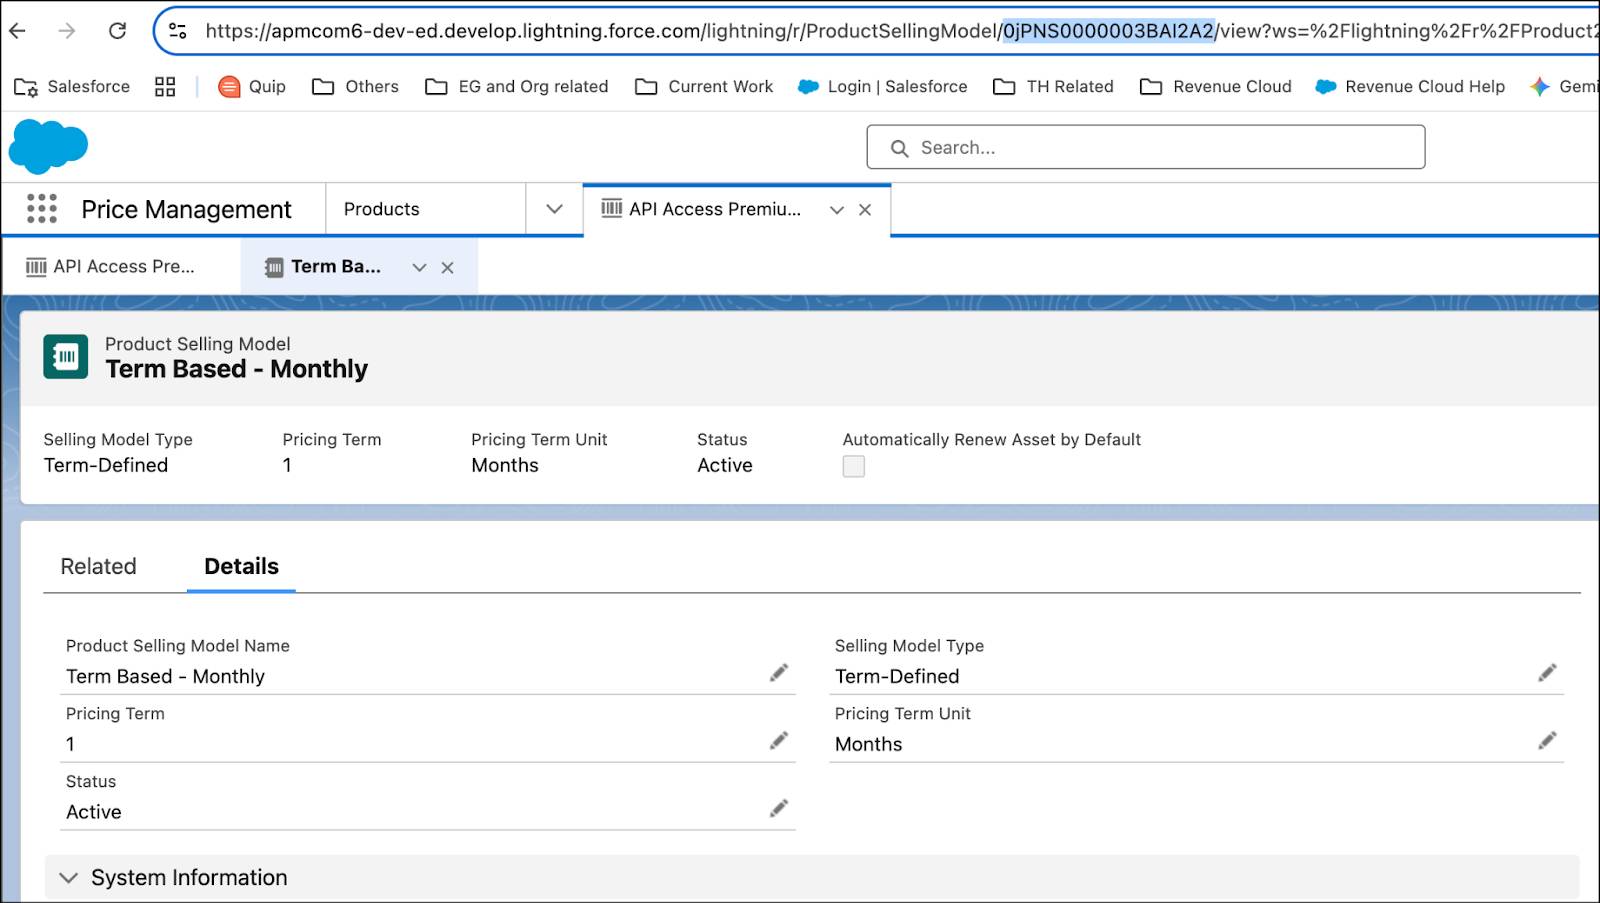Open Products navigation dropdown chevron

coord(554,209)
